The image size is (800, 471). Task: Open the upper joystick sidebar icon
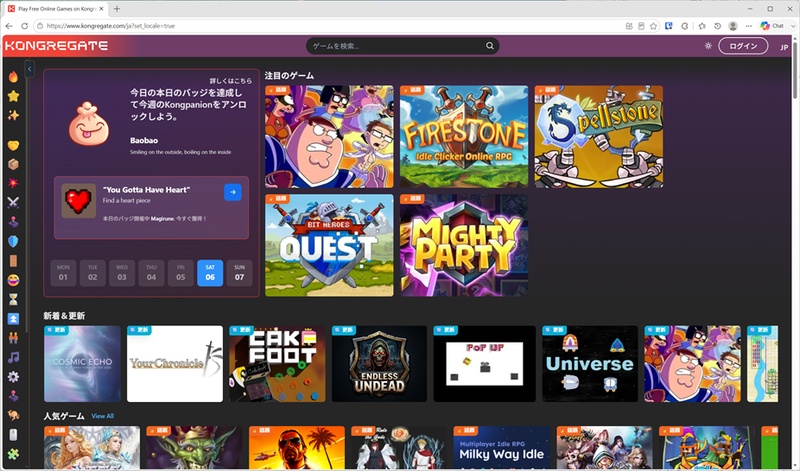13,221
